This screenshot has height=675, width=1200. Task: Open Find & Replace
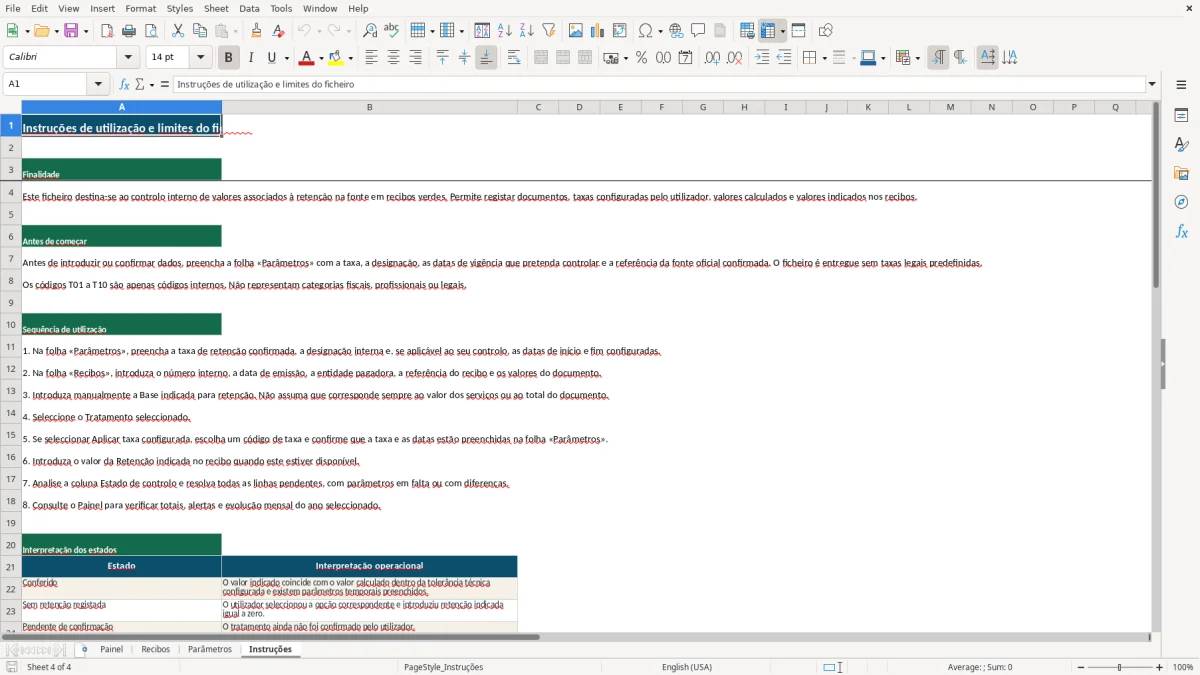pyautogui.click(x=370, y=31)
